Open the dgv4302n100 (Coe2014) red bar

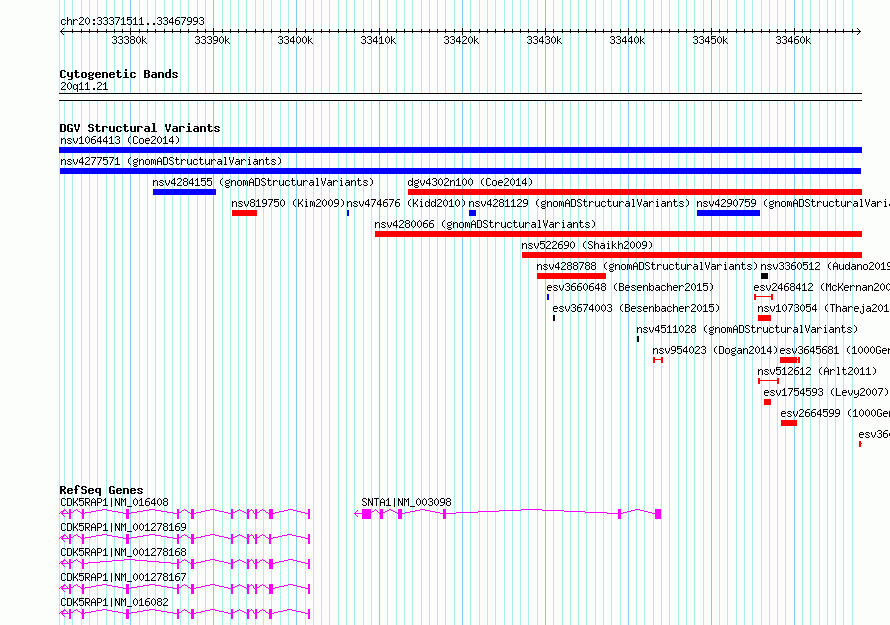tap(635, 192)
